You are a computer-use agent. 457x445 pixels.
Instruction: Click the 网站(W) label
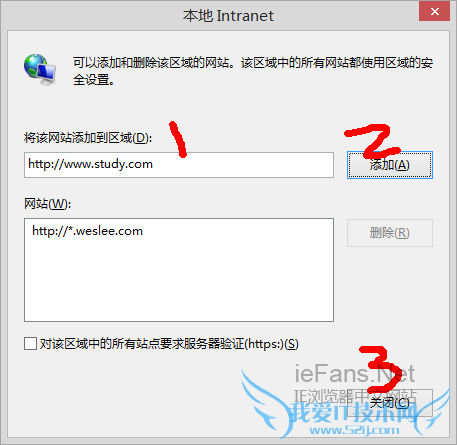point(47,203)
